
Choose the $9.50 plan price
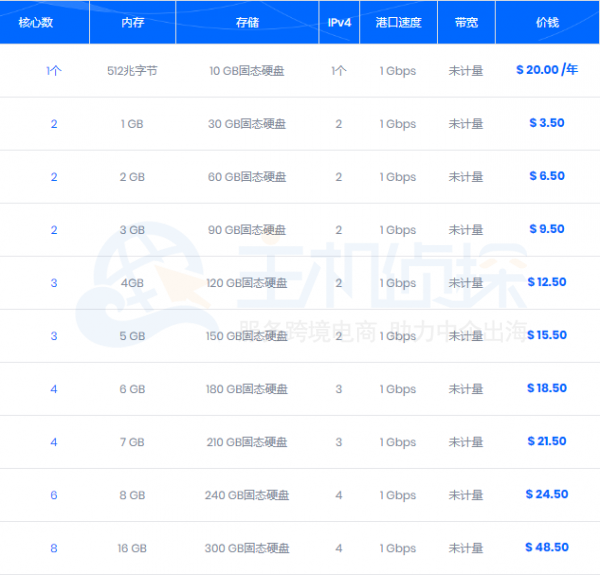(547, 229)
